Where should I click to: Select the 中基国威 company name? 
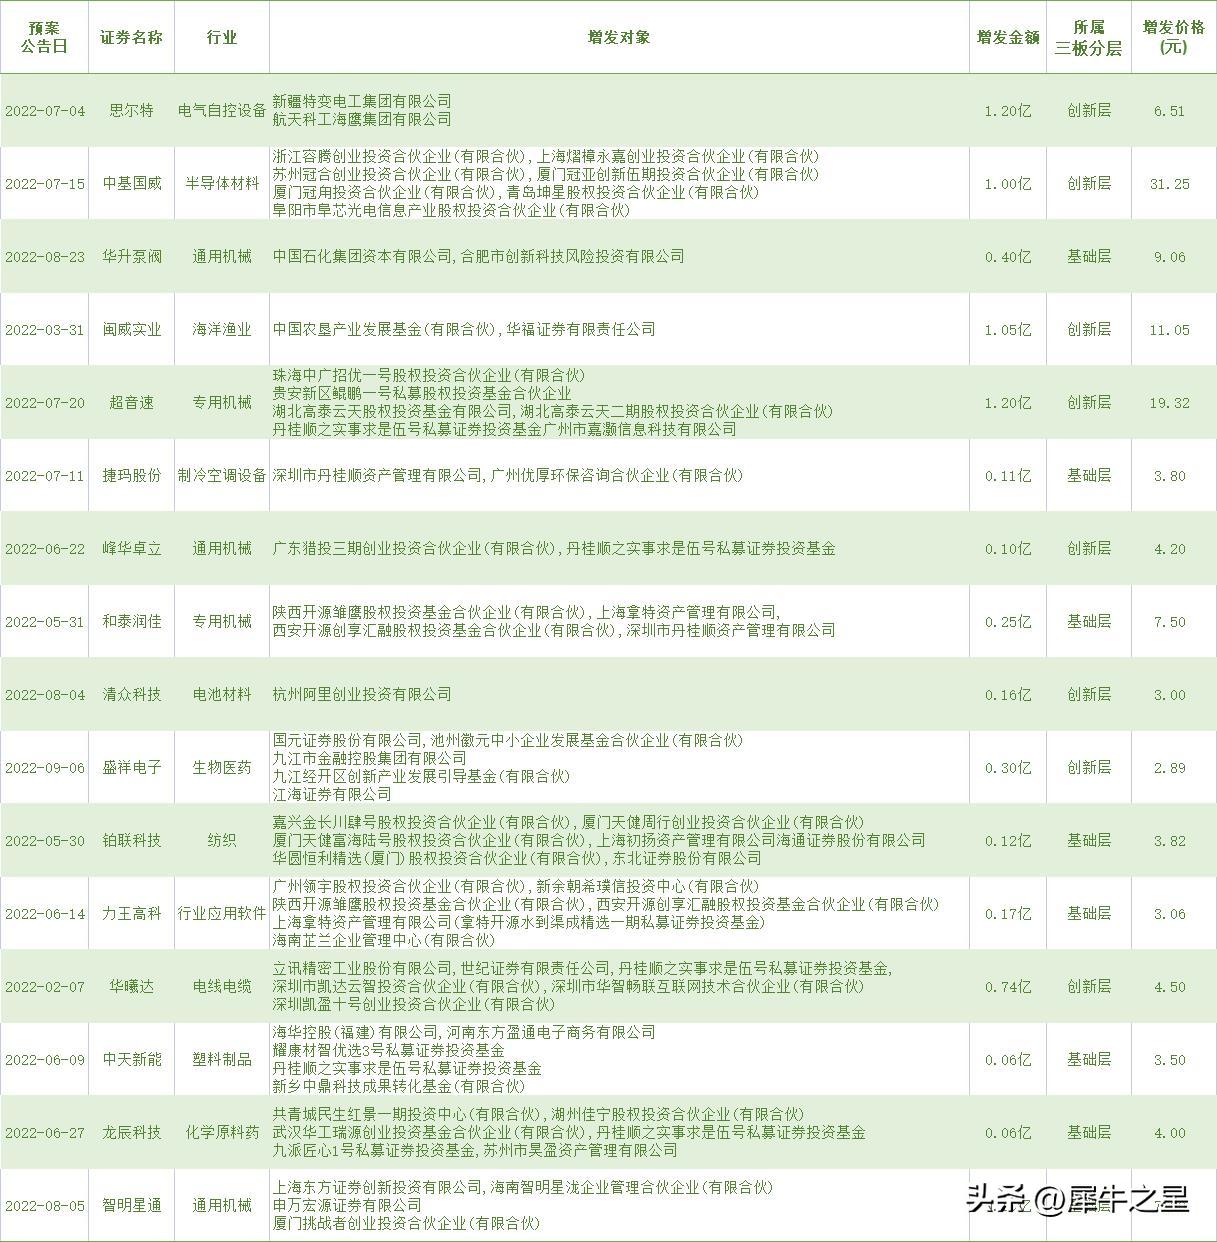point(131,183)
